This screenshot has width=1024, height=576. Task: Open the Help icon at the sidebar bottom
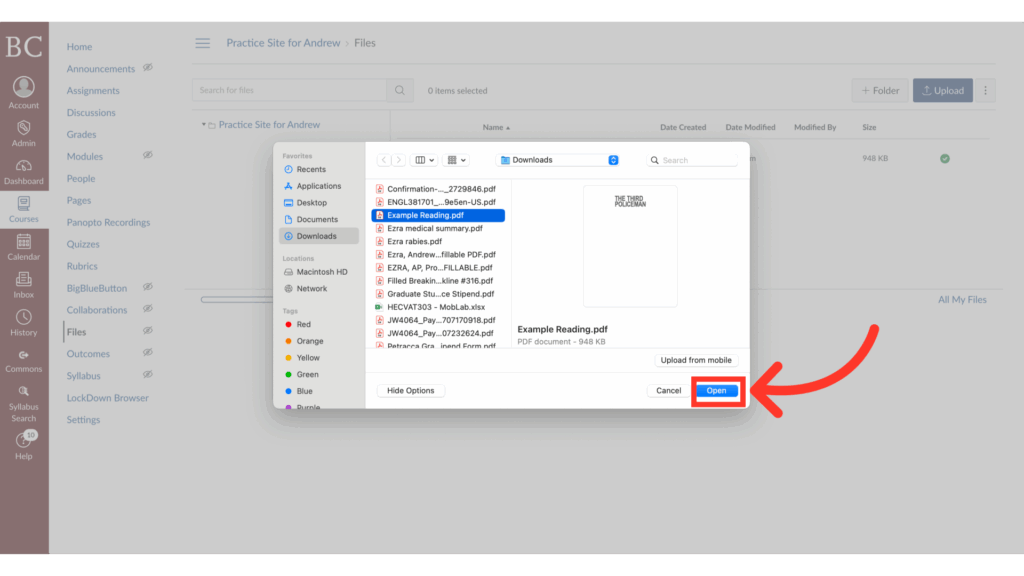23,437
